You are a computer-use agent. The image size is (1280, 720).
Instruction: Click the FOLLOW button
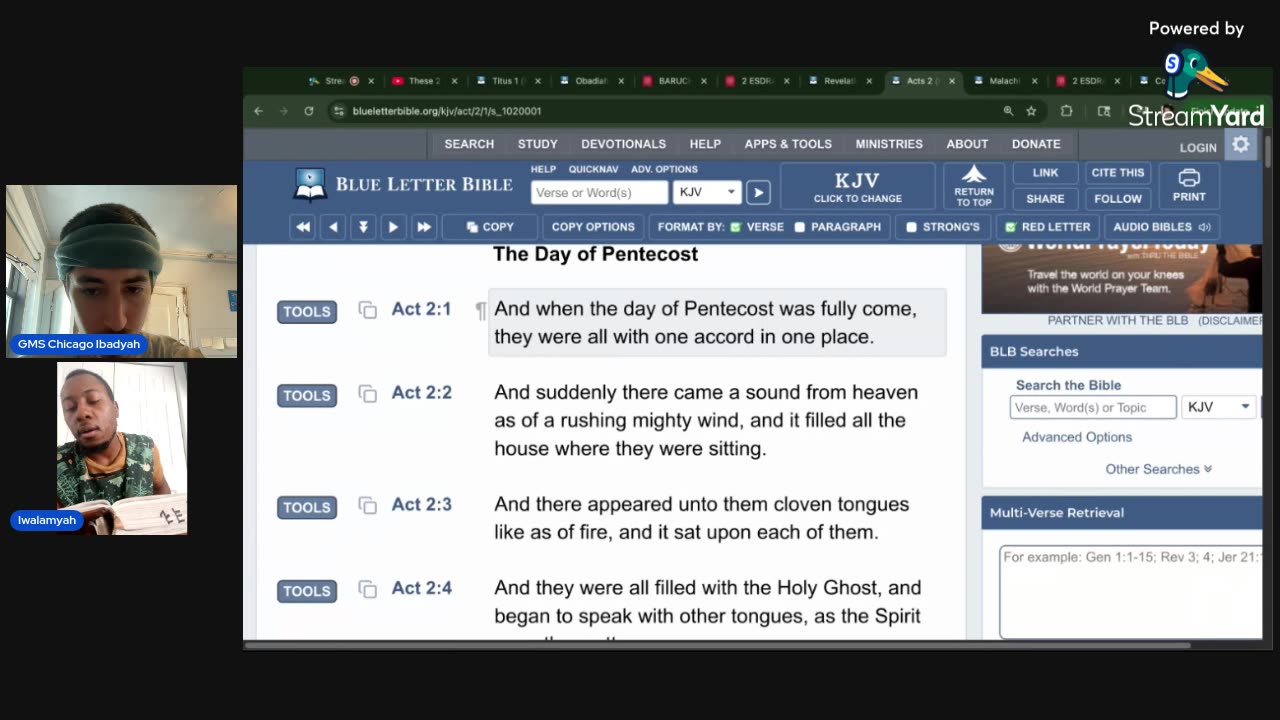(1117, 198)
